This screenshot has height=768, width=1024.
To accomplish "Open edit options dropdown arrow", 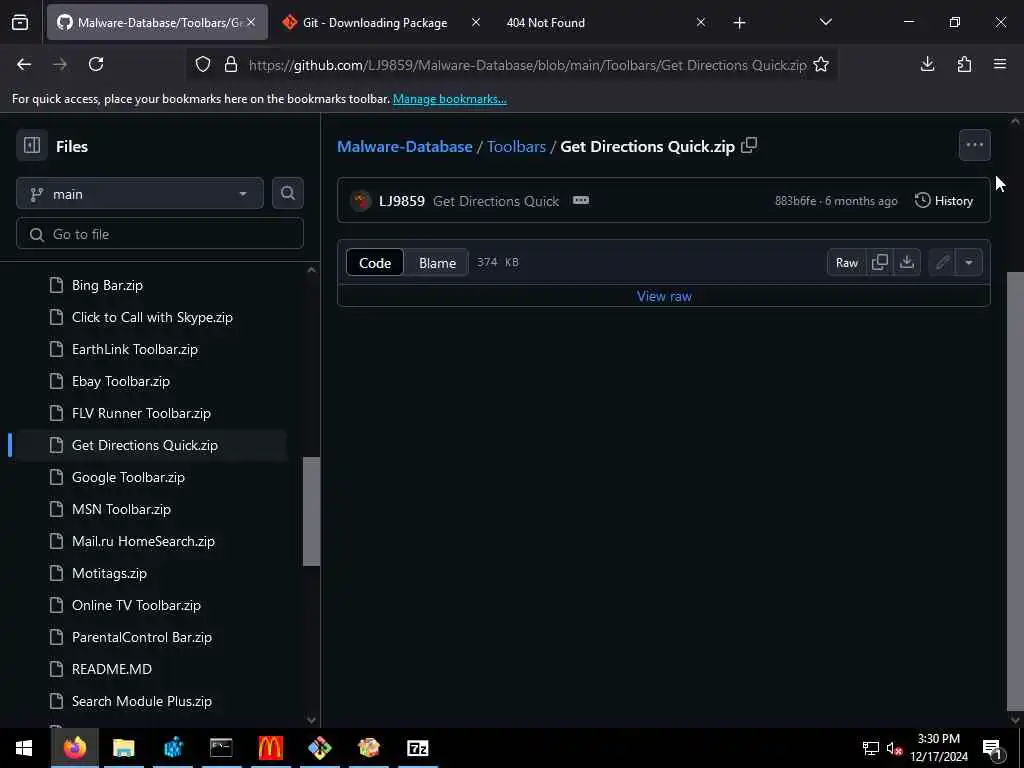I will coord(968,262).
